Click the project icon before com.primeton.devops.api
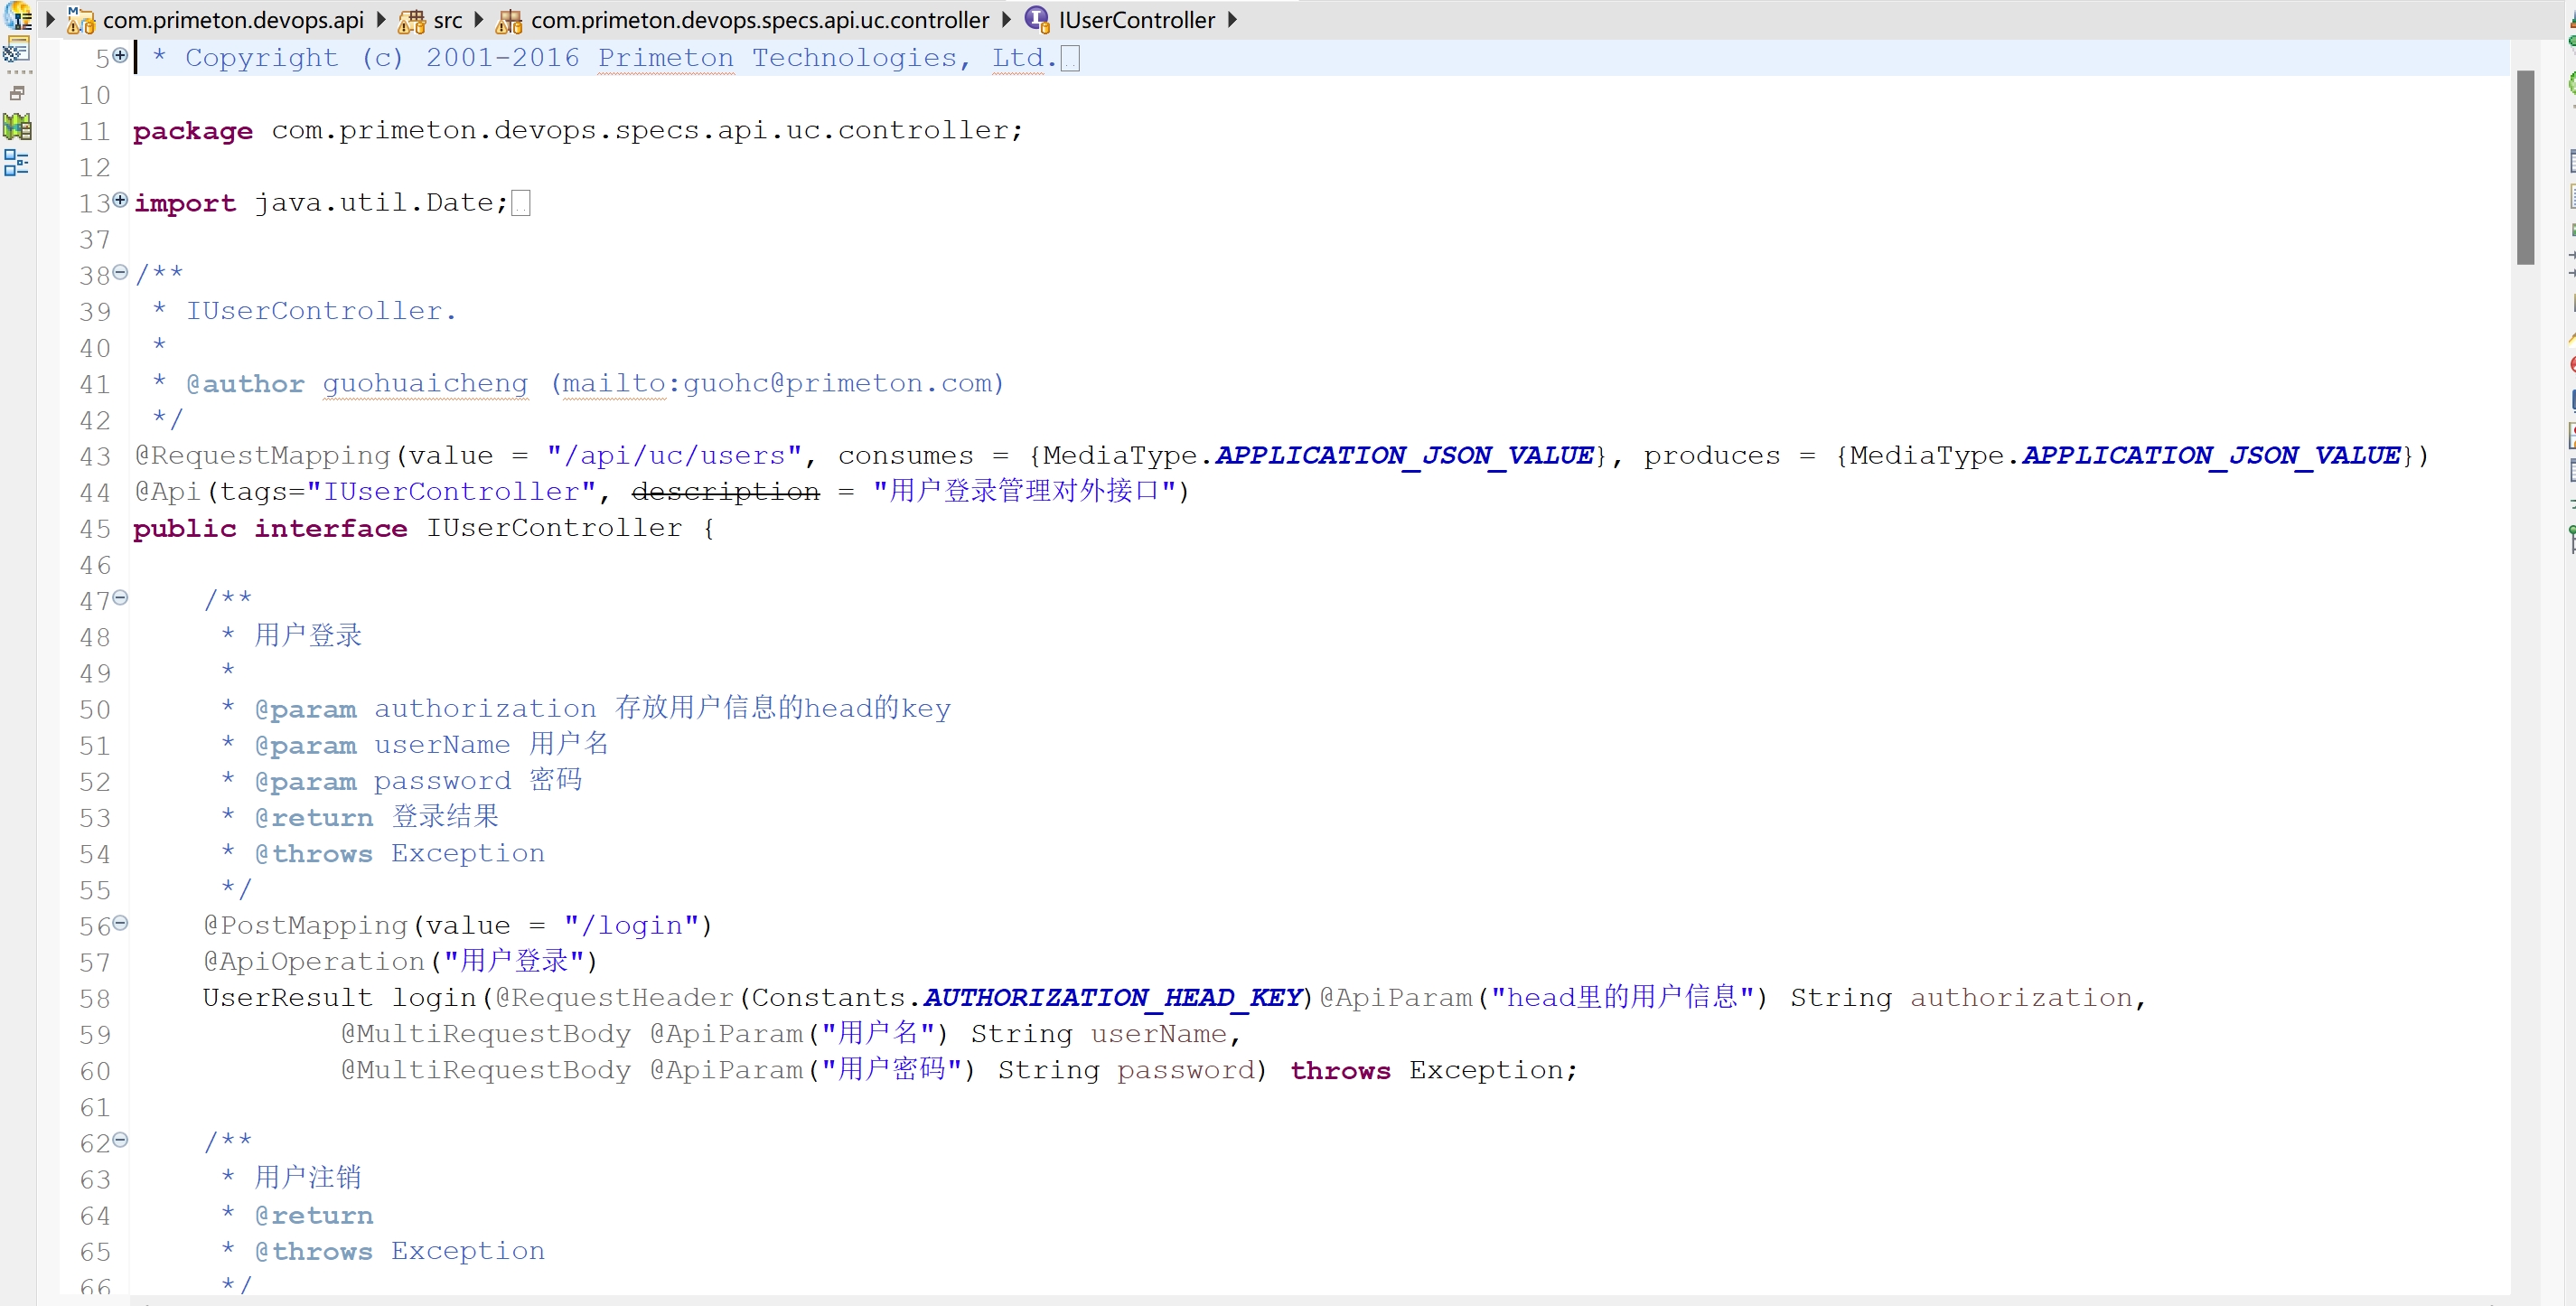Screen dimensions: 2576x1306 (x=80, y=19)
